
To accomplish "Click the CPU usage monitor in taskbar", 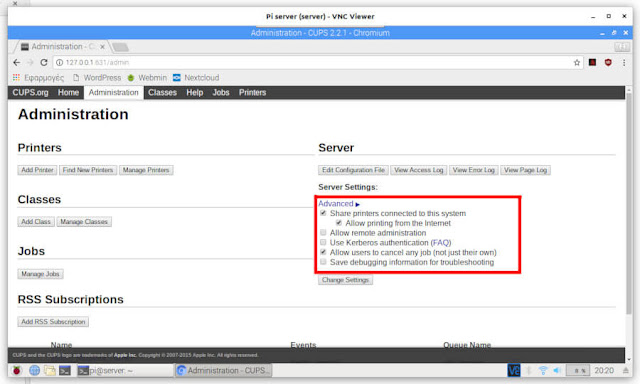I will [578, 370].
